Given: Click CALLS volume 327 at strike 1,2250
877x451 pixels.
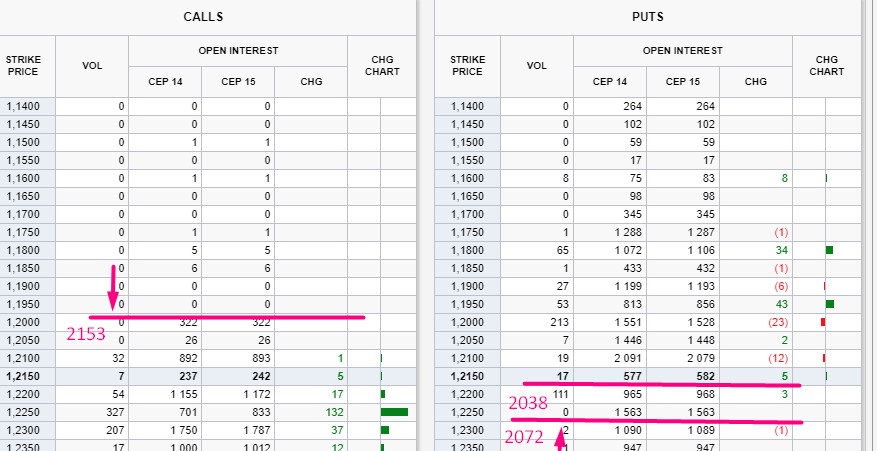Looking at the screenshot, I should click(115, 412).
